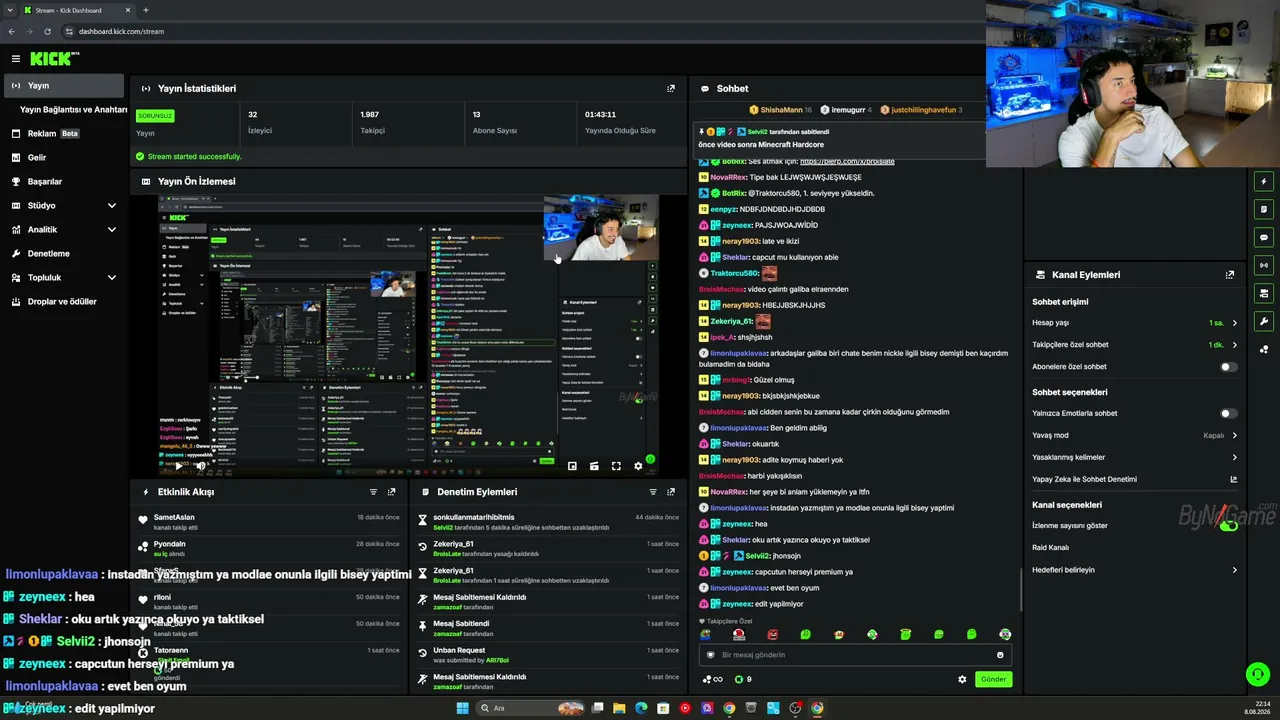Open Takipçilere özel sohbet duration chevron
Image resolution: width=1280 pixels, height=720 pixels.
click(x=1234, y=345)
